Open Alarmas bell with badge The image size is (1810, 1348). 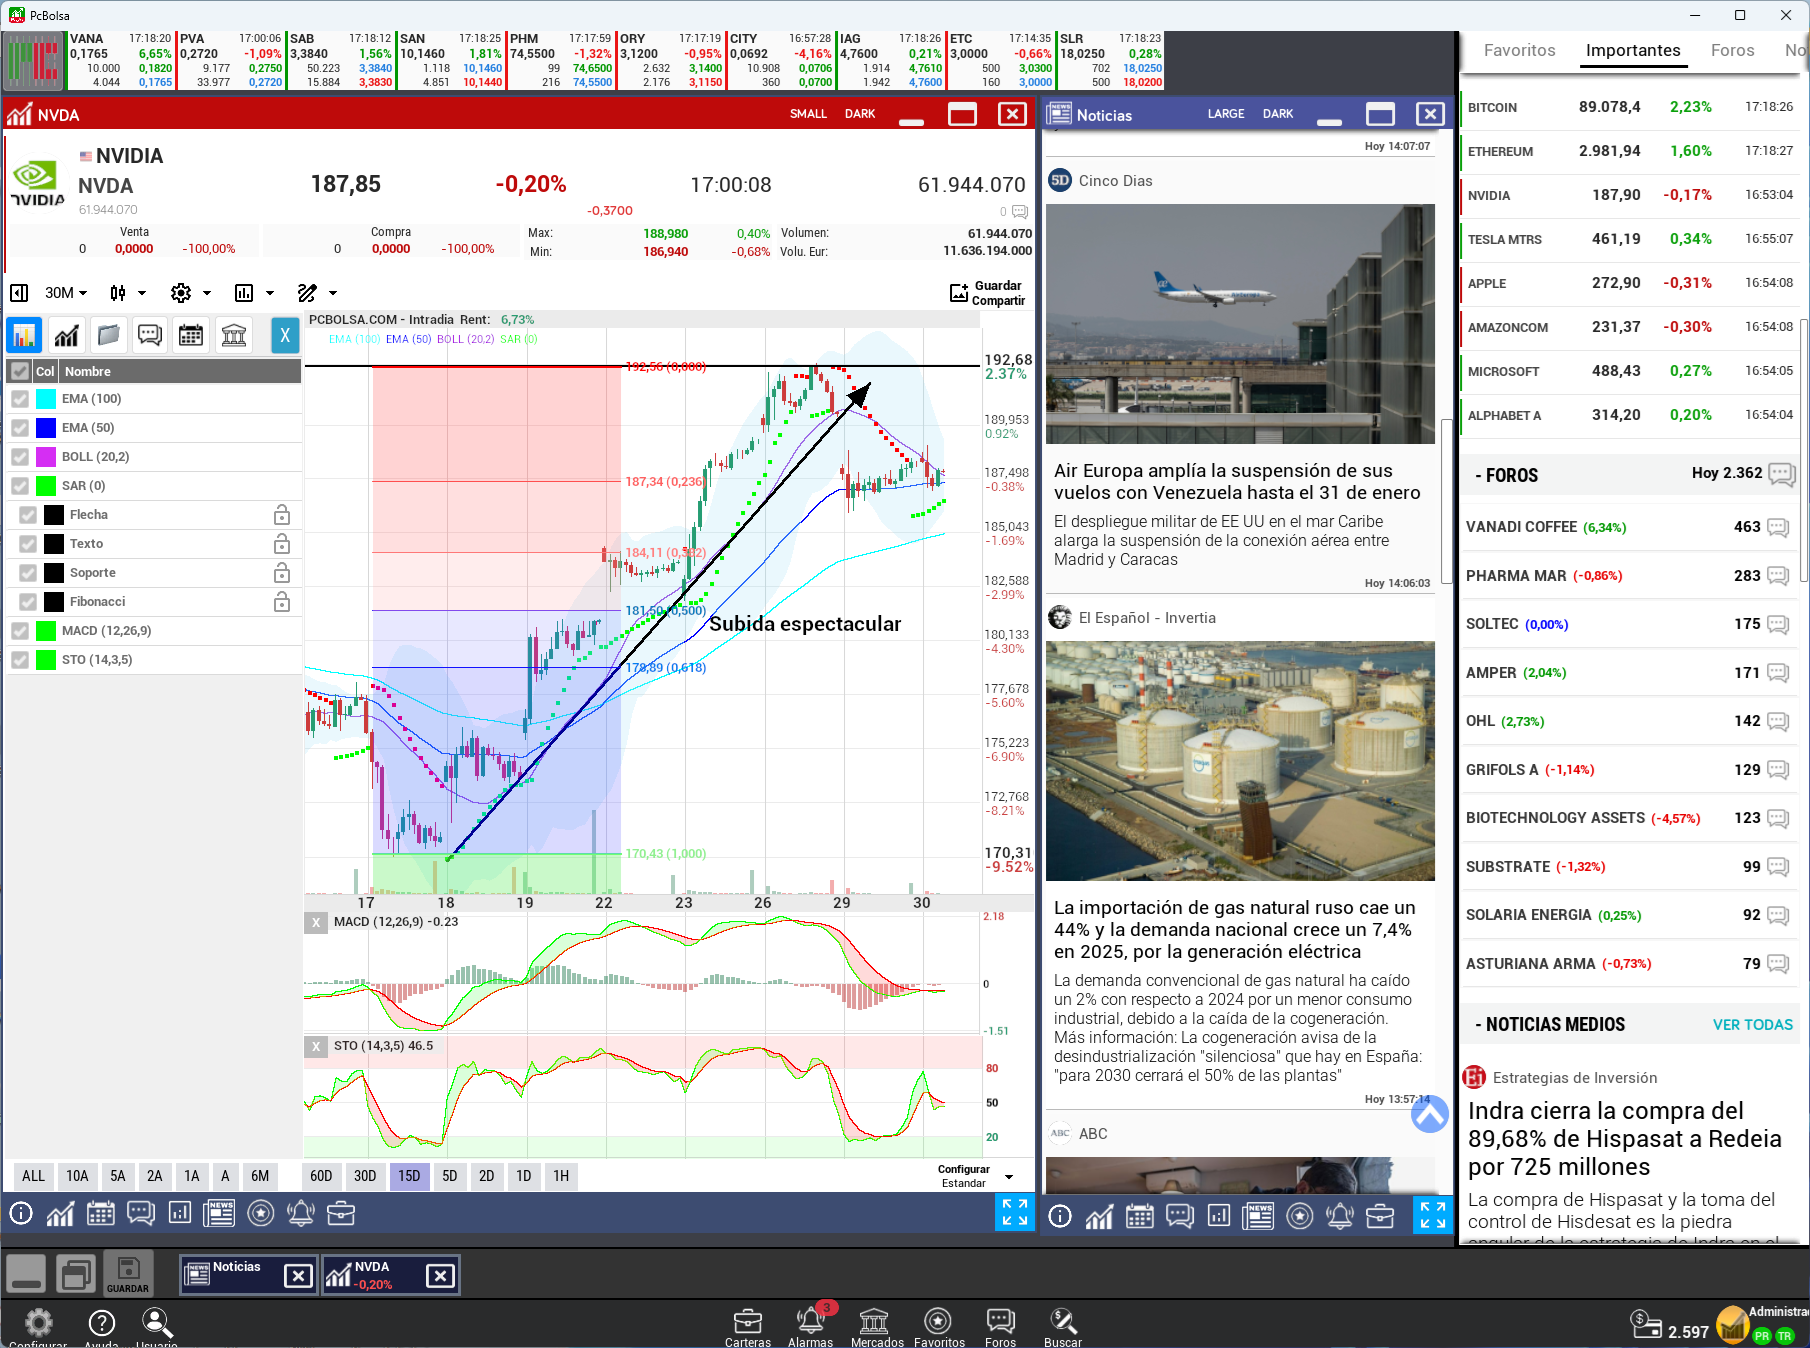click(x=810, y=1328)
